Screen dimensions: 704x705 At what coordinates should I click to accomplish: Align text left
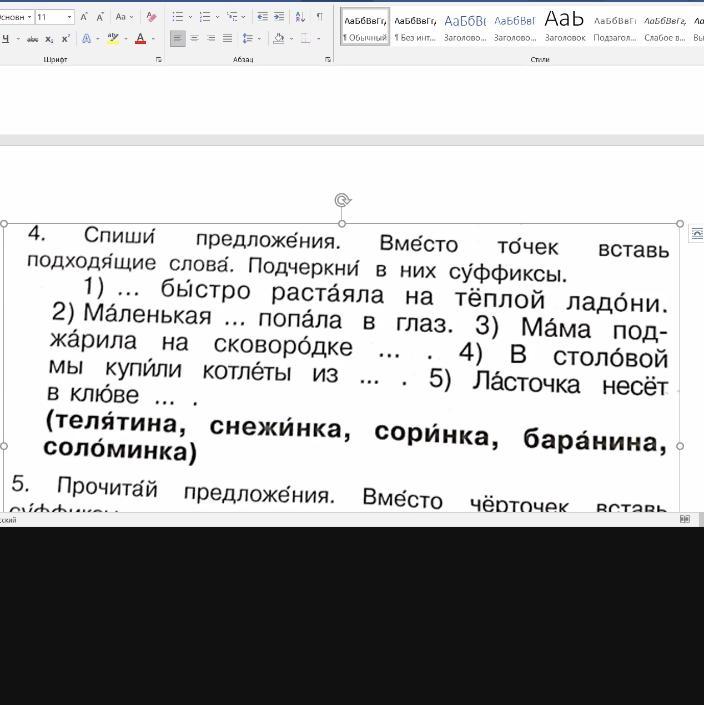178,39
